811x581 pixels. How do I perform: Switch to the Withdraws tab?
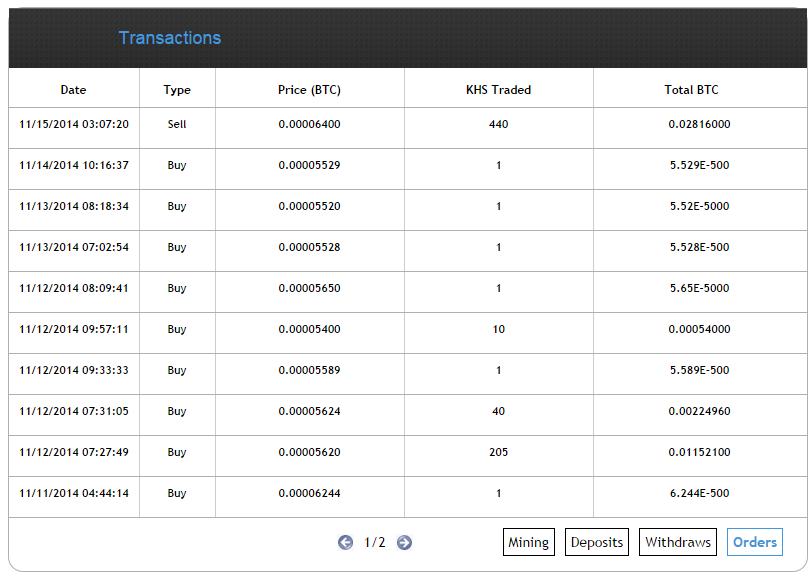pos(678,542)
